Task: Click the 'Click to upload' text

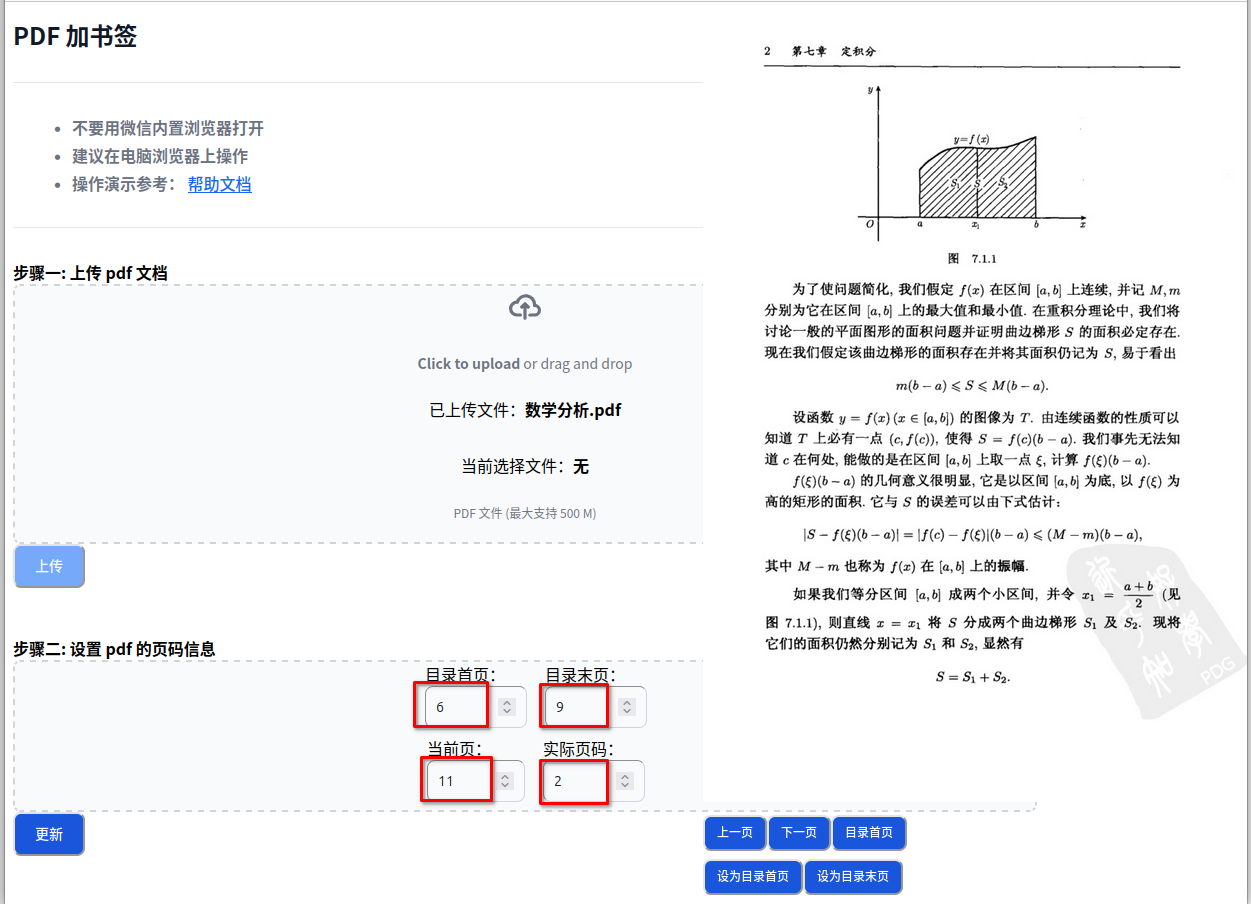Action: click(x=468, y=364)
